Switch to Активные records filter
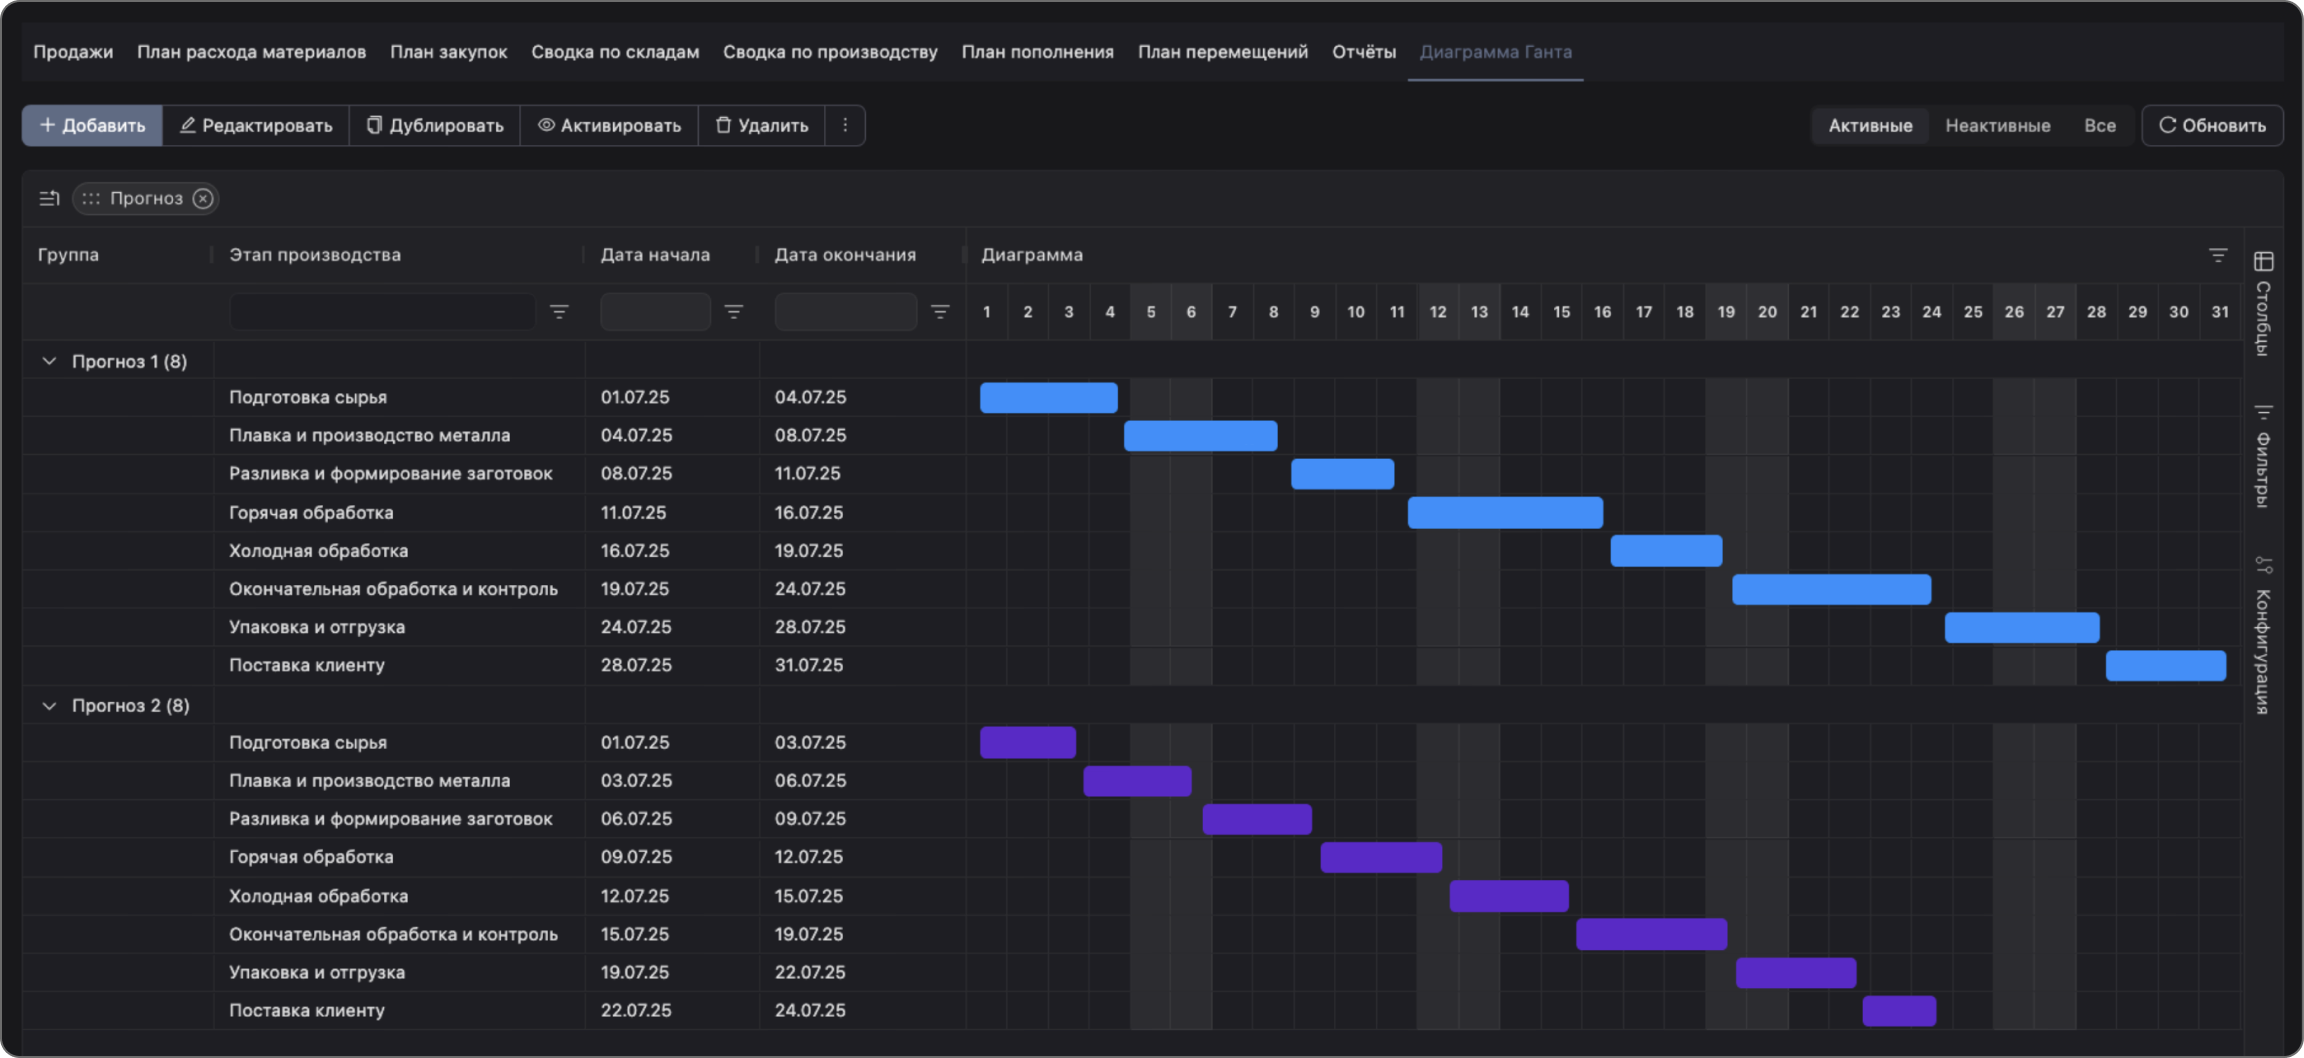Screen dimensions: 2304x1058 coord(1870,125)
